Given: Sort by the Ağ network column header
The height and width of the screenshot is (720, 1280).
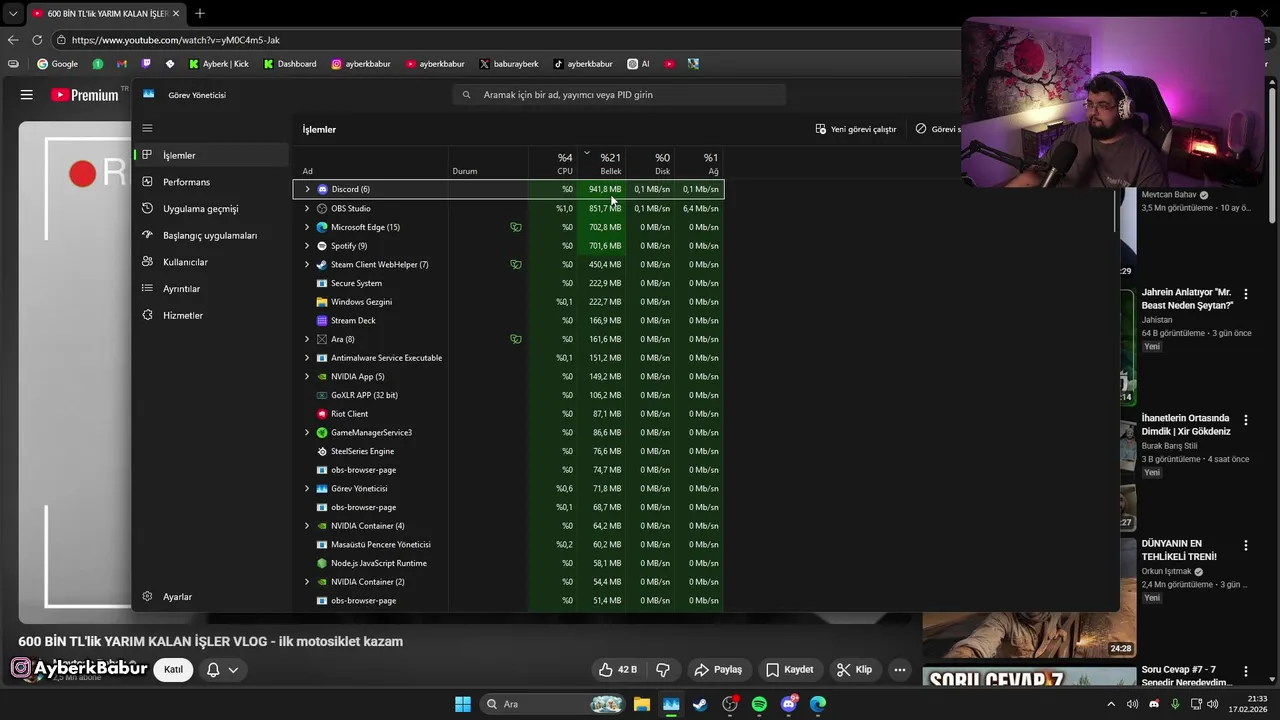Looking at the screenshot, I should pos(699,164).
